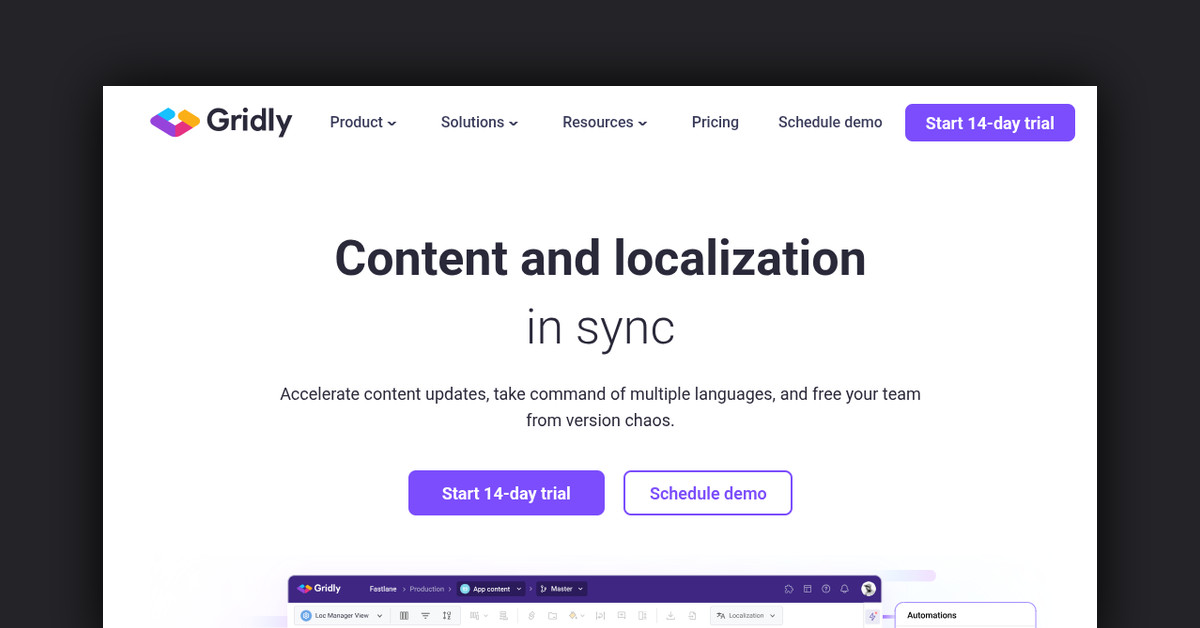The height and width of the screenshot is (628, 1200).
Task: Expand the Solutions dropdown menu
Action: 479,122
